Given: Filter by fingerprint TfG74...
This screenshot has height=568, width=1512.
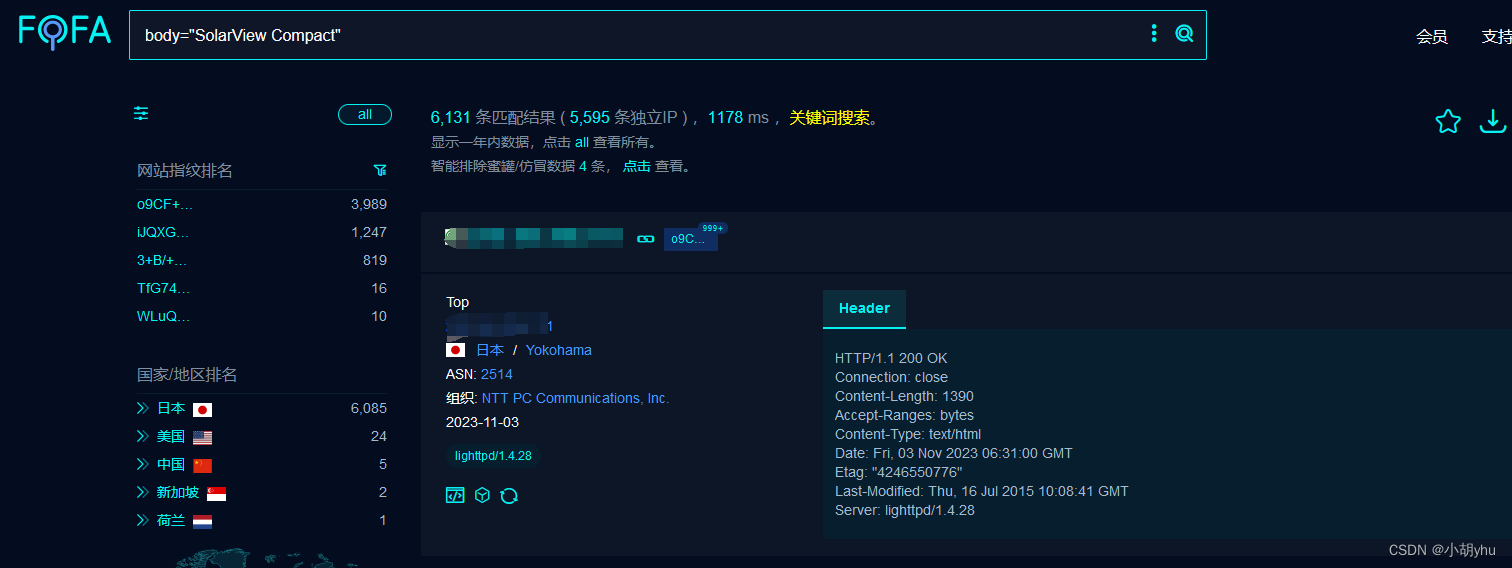Looking at the screenshot, I should [x=164, y=288].
